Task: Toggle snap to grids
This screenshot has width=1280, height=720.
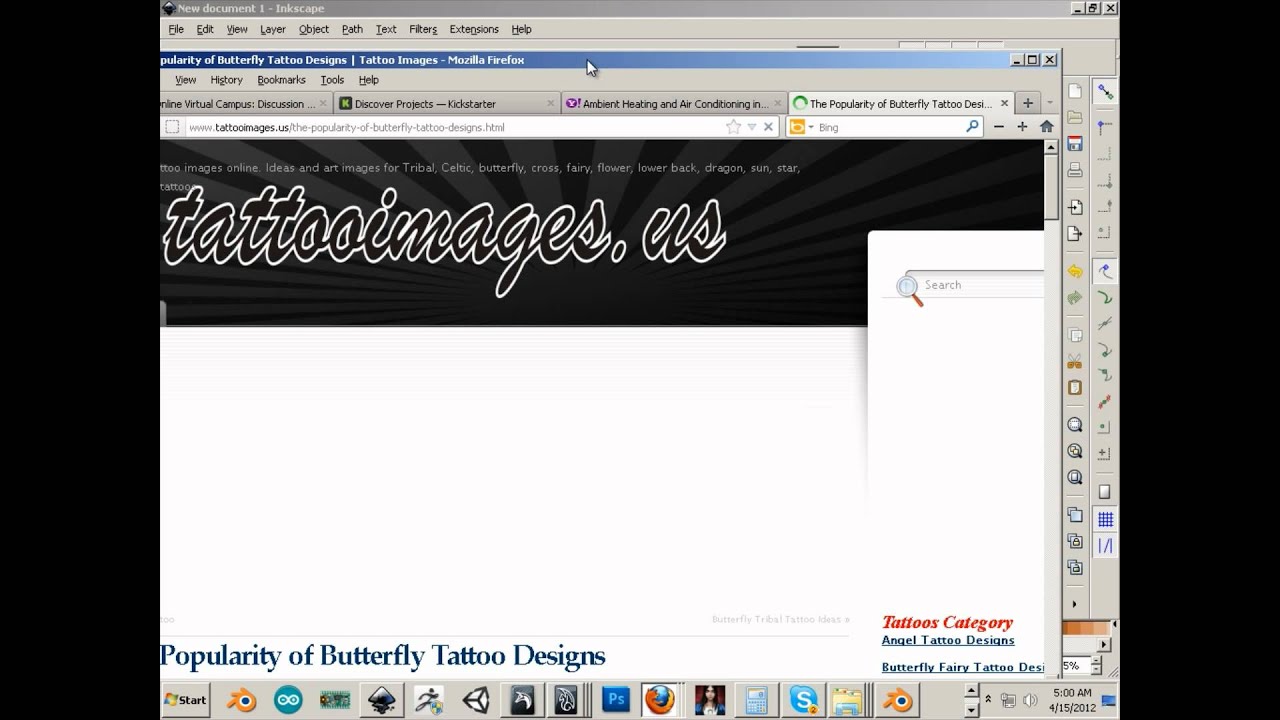Action: pyautogui.click(x=1105, y=519)
